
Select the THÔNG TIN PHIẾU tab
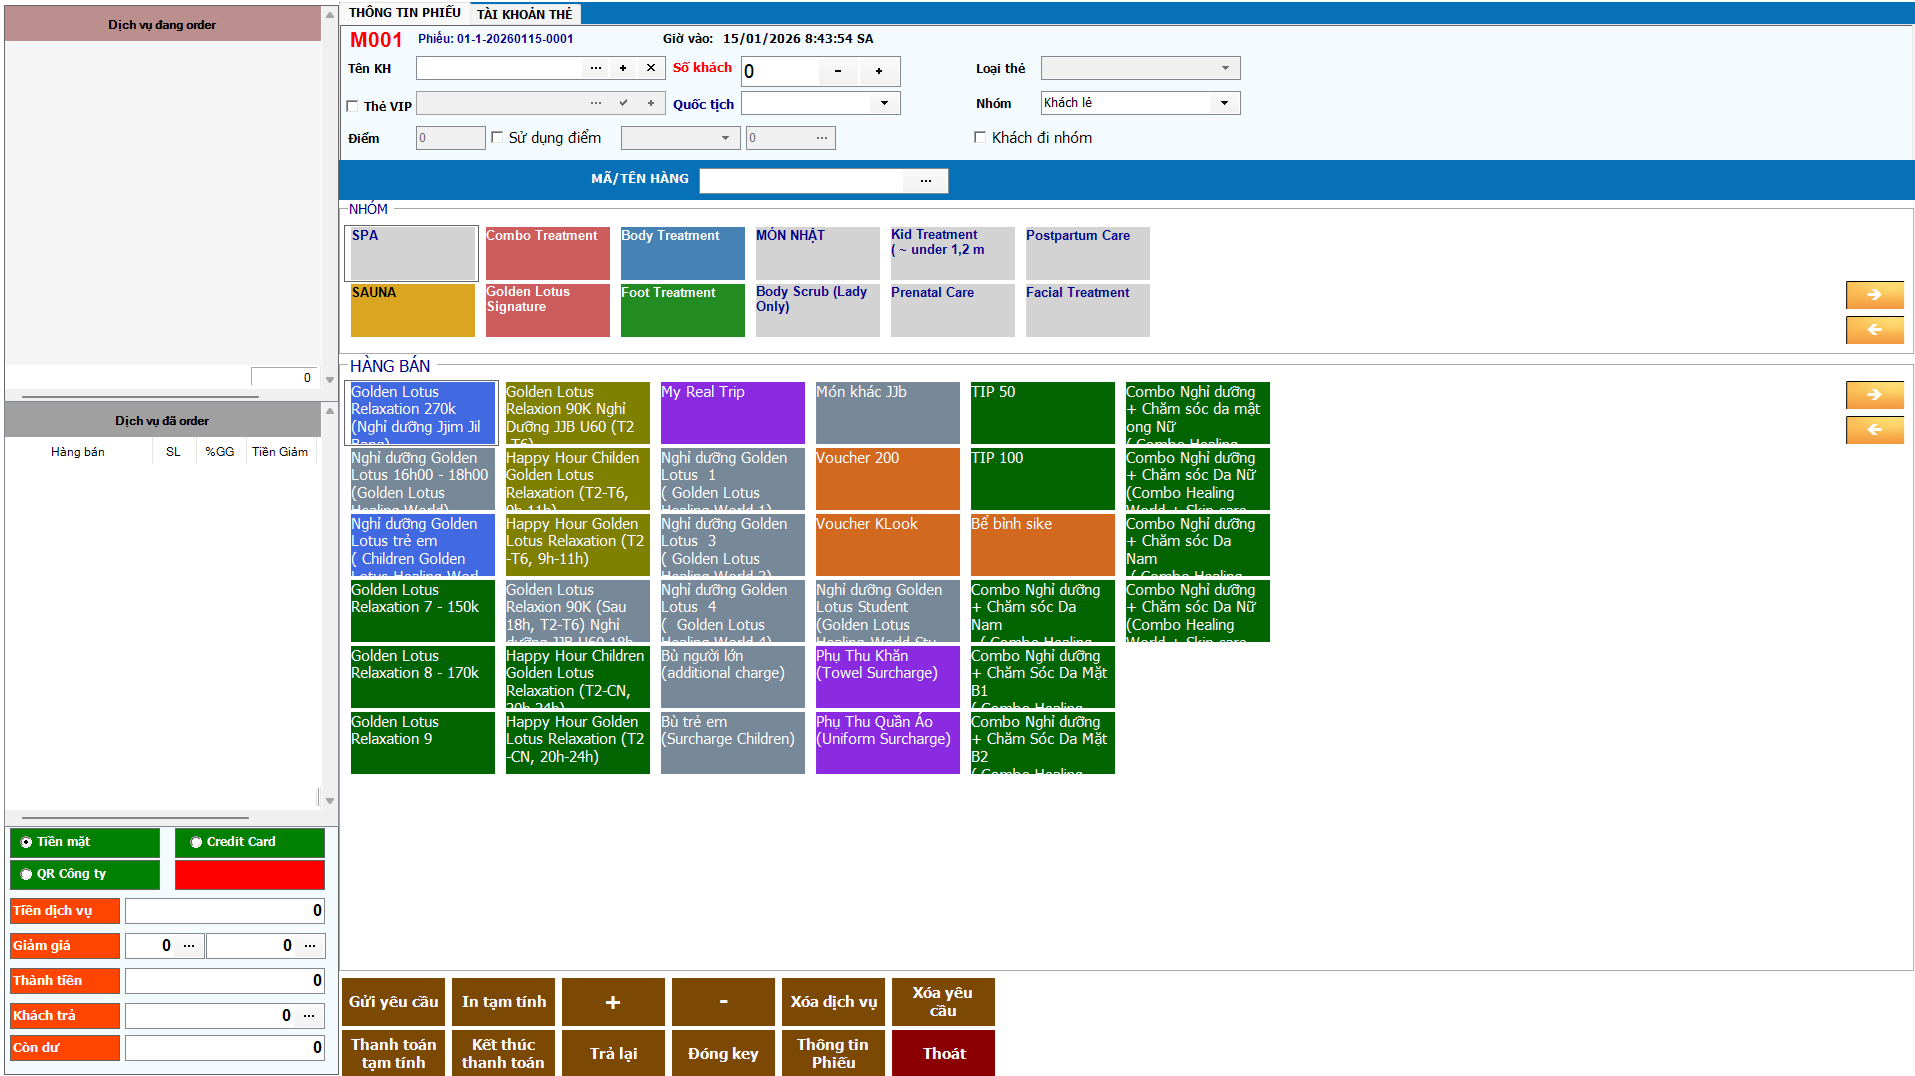(404, 13)
